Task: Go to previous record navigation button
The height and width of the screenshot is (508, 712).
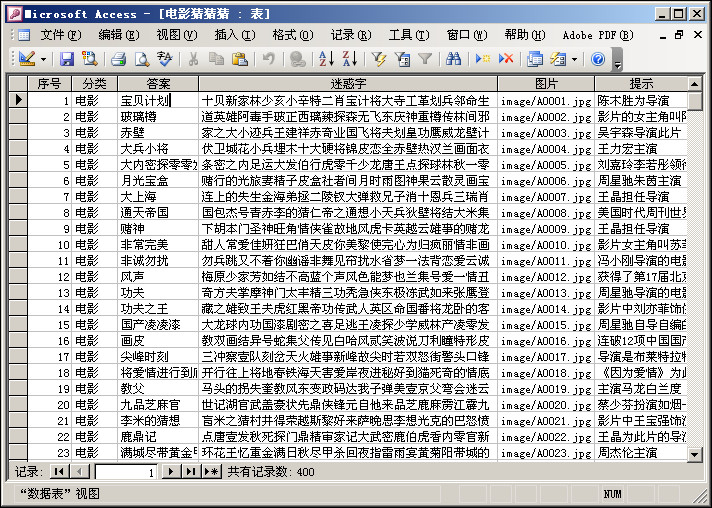Action: coord(80,472)
